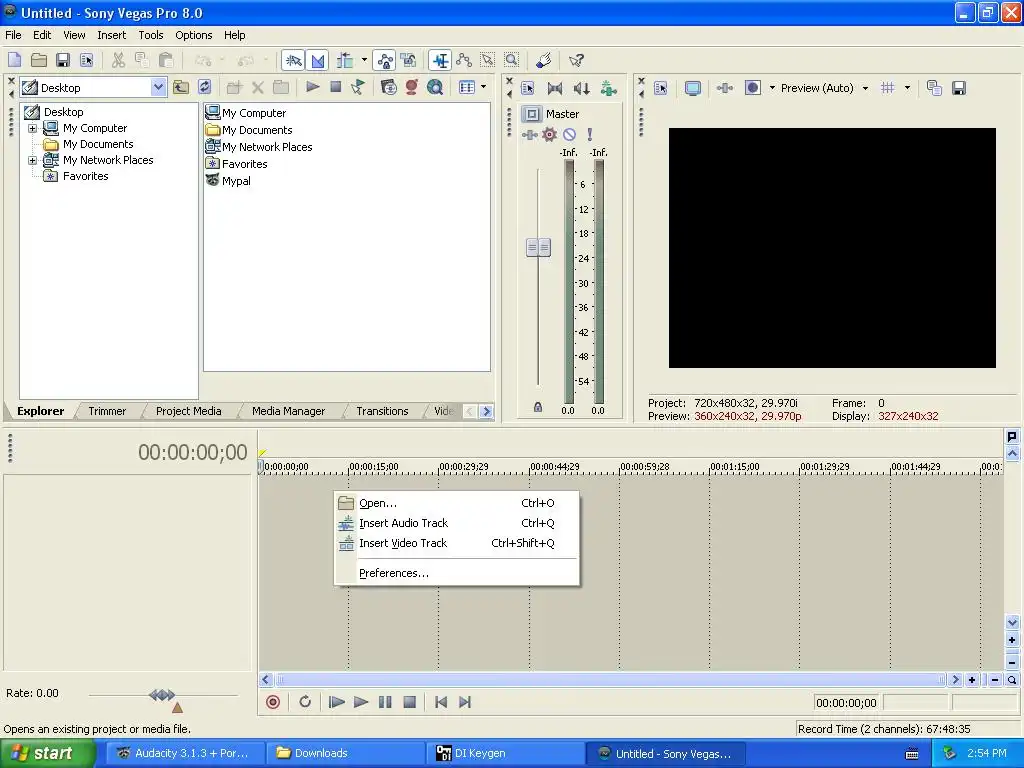
Task: Click the Insert Assignable FX icon in mixer
Action: click(609, 88)
